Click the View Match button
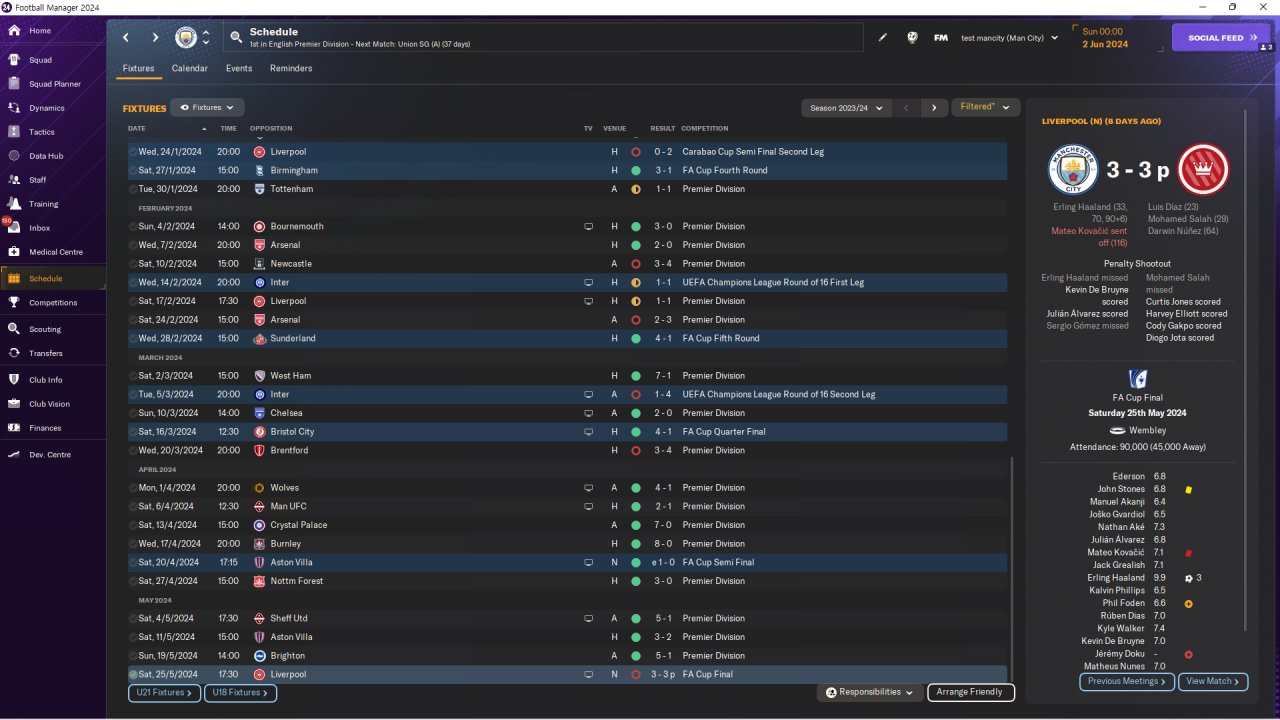The image size is (1280, 720). tap(1213, 681)
